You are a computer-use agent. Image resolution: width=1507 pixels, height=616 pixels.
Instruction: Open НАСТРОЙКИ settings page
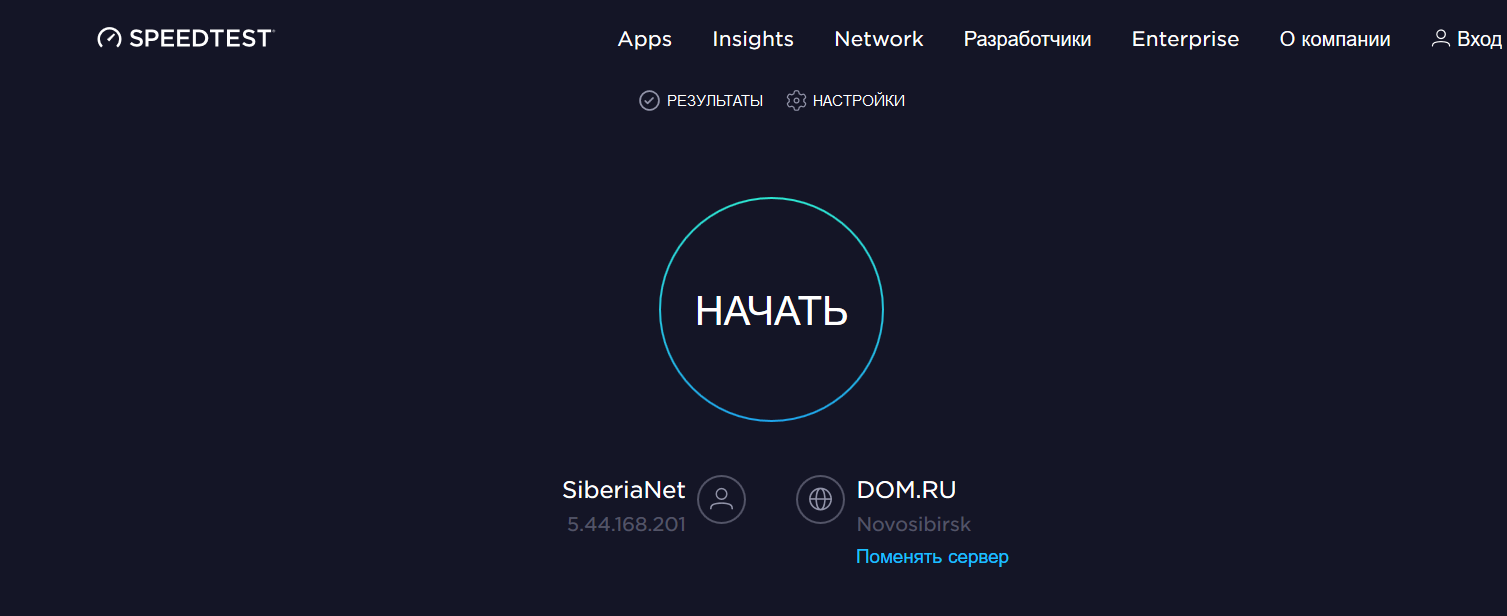(859, 101)
